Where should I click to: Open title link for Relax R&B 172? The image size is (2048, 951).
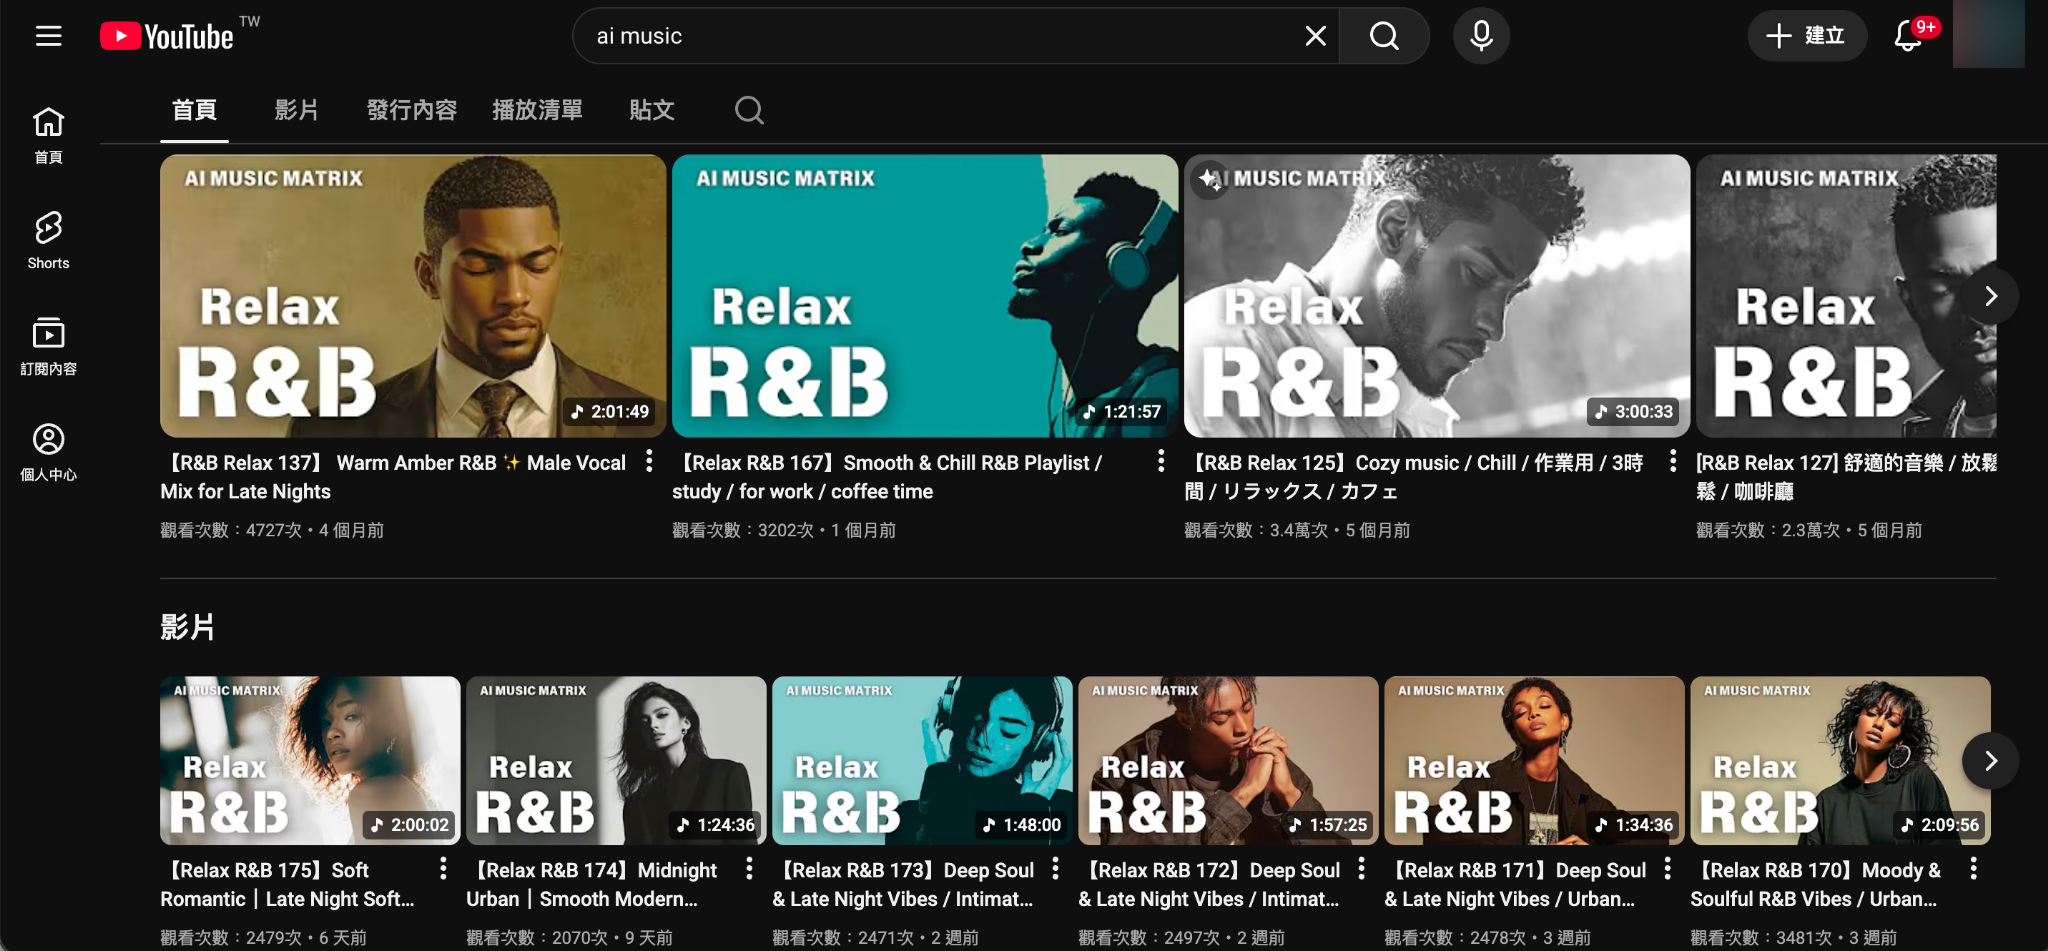pyautogui.click(x=1209, y=885)
